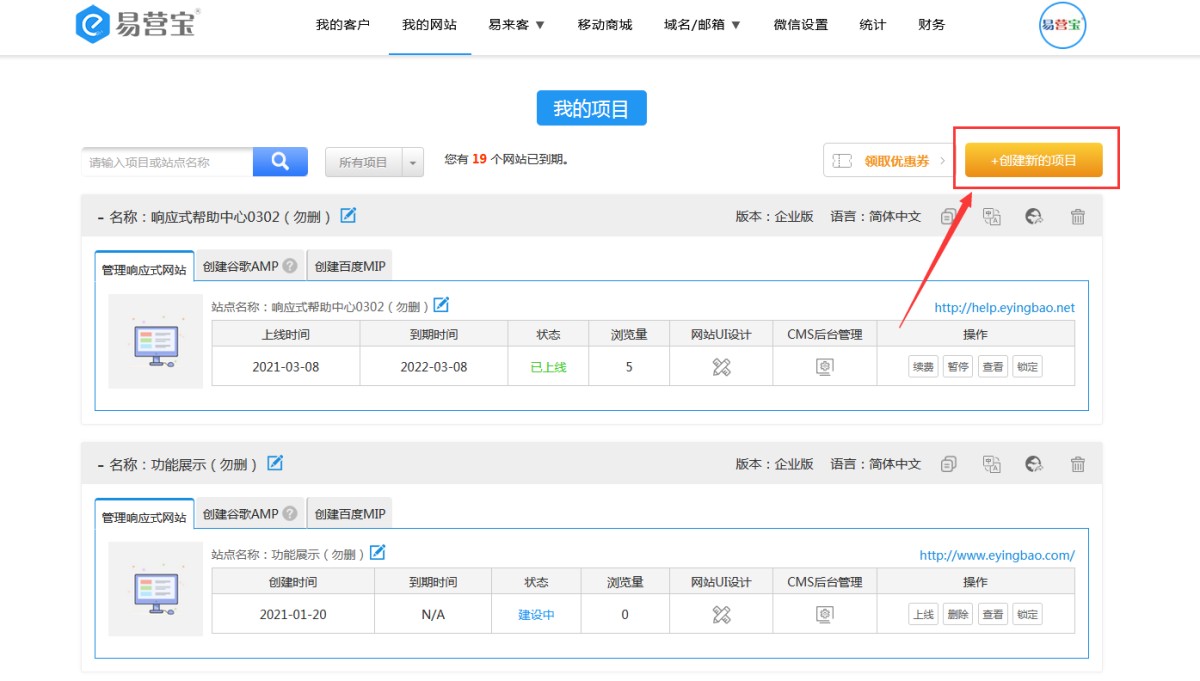
Task: Switch to 创建百度MIP tab in 功能展示 project
Action: [x=349, y=514]
